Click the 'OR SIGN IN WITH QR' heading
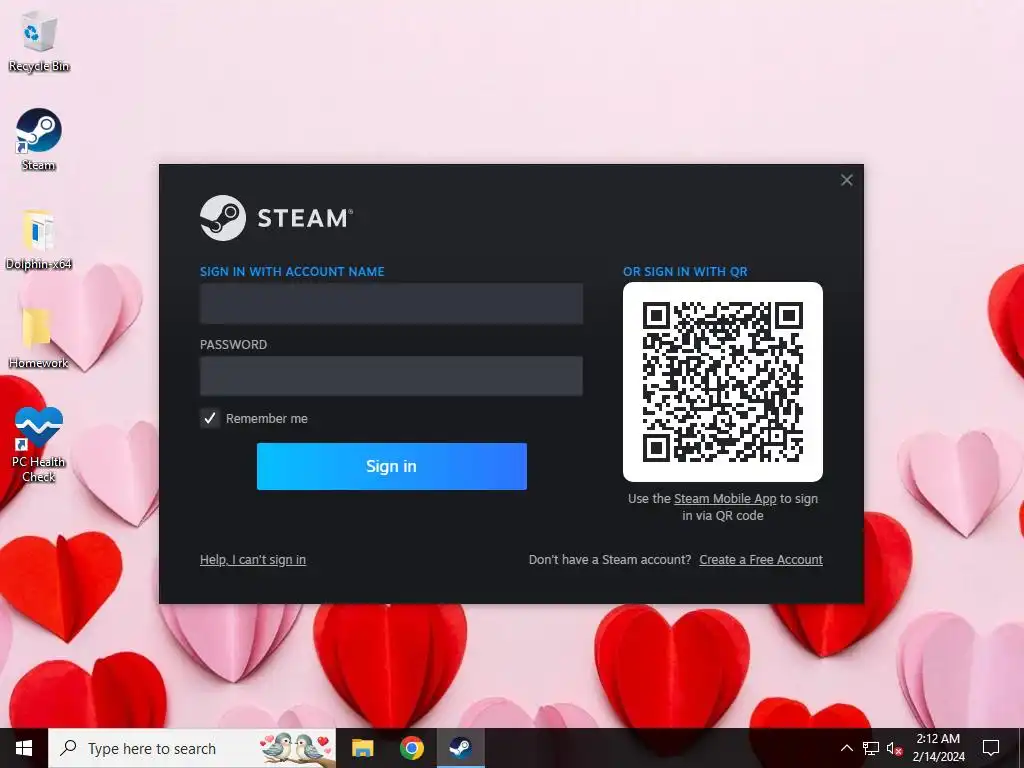1024x768 pixels. click(685, 272)
